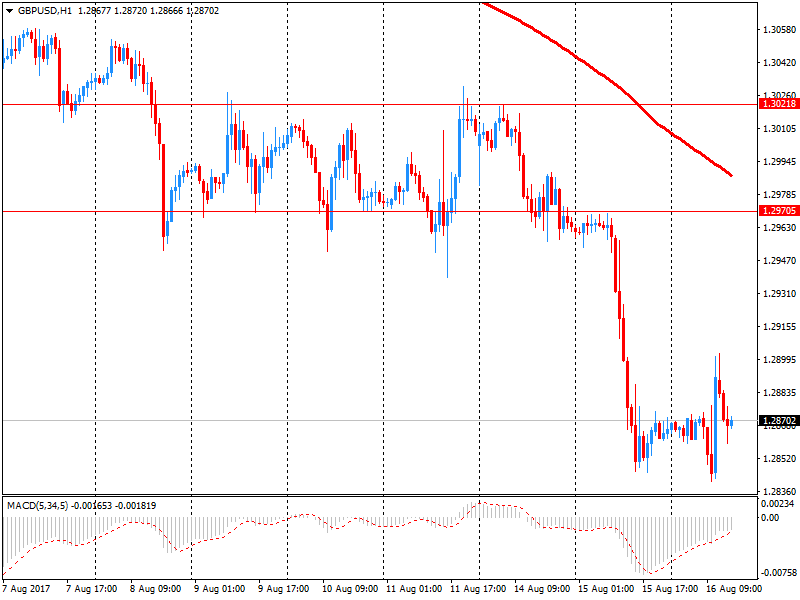Select the red 1.29705 horizontal level label
Screen dimensions: 800x600
779,211
